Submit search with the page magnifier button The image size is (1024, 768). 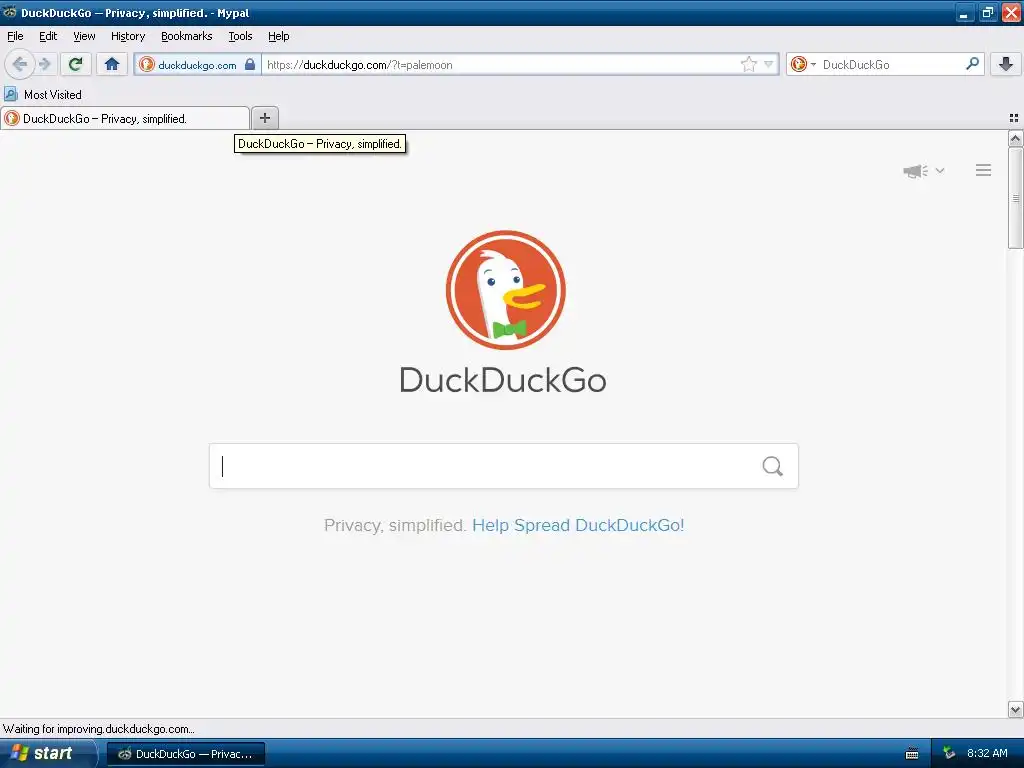pyautogui.click(x=773, y=466)
